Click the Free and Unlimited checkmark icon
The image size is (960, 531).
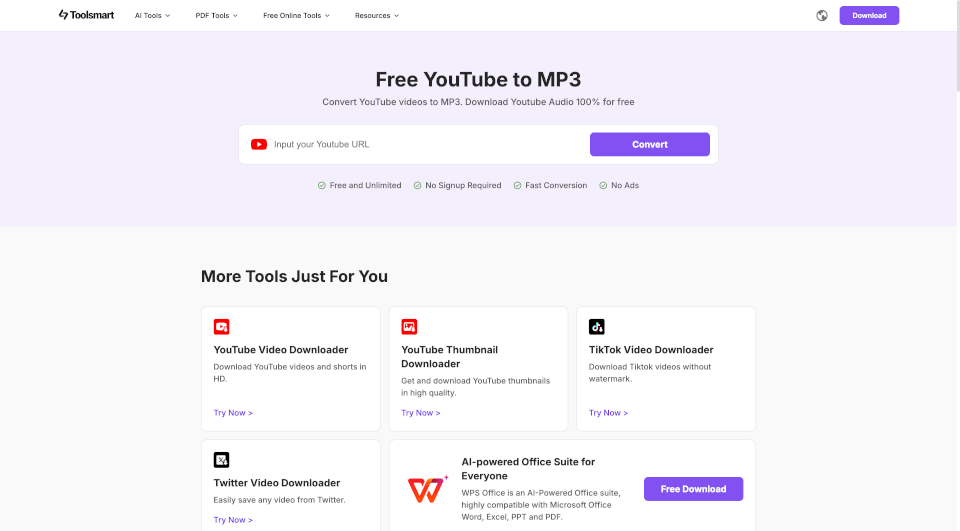pyautogui.click(x=321, y=186)
